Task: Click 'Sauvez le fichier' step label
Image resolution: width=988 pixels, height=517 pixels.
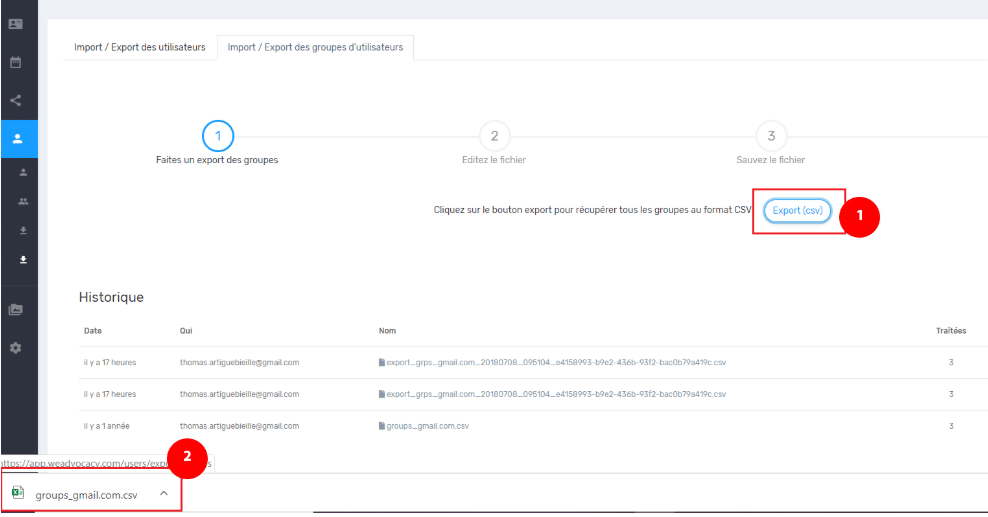Action: [771, 160]
